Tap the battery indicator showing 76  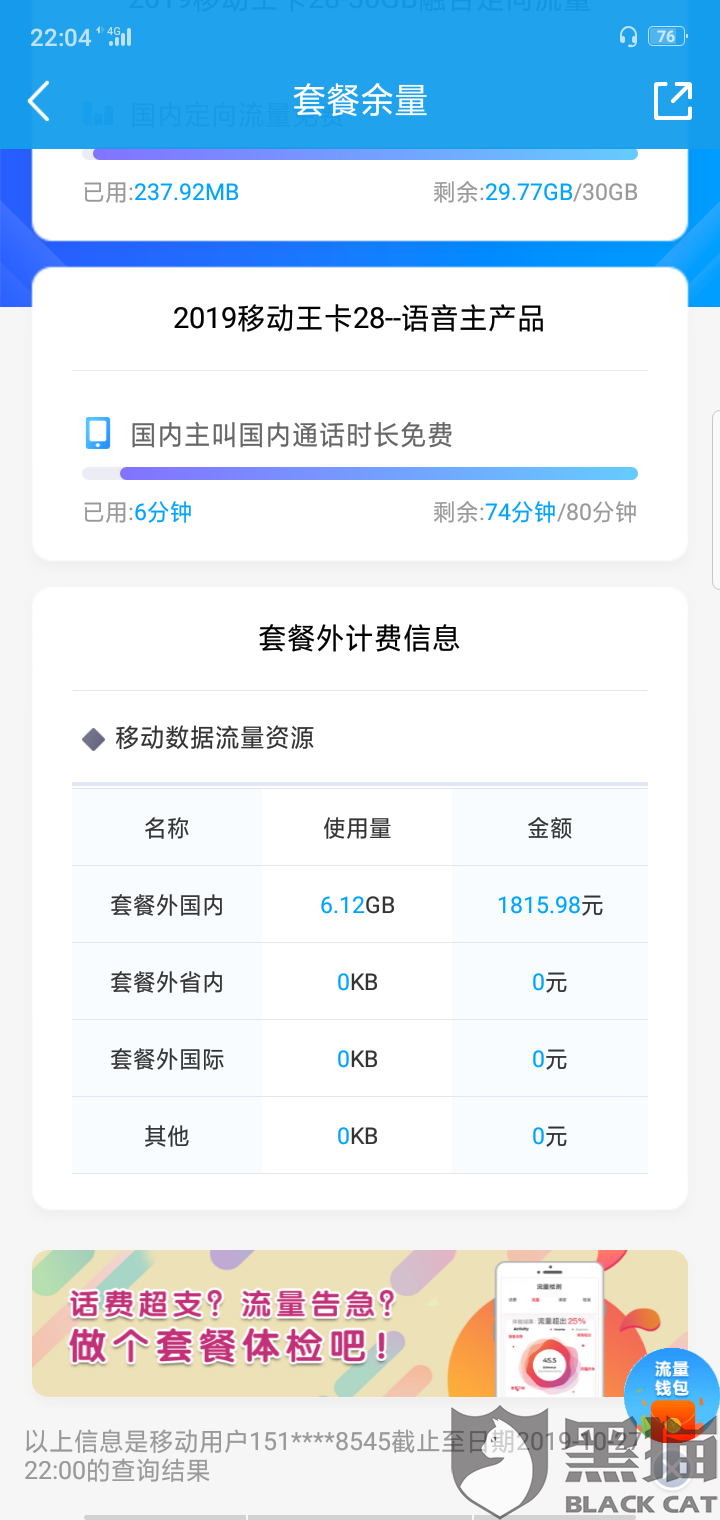(666, 37)
